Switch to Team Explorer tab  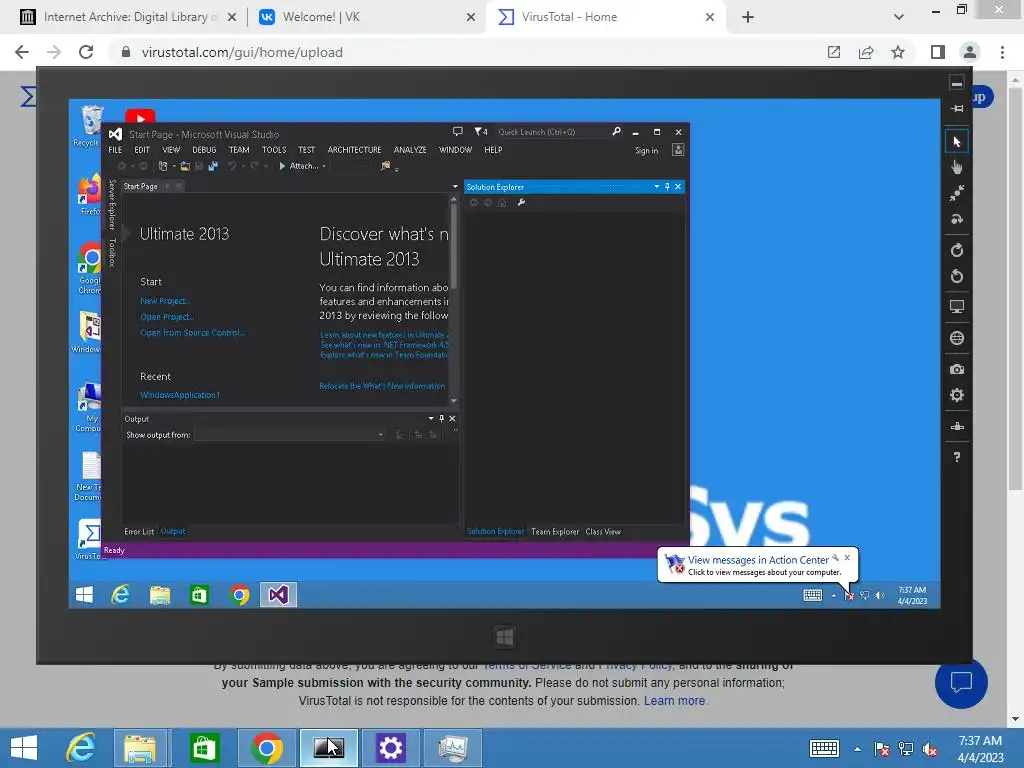click(555, 532)
